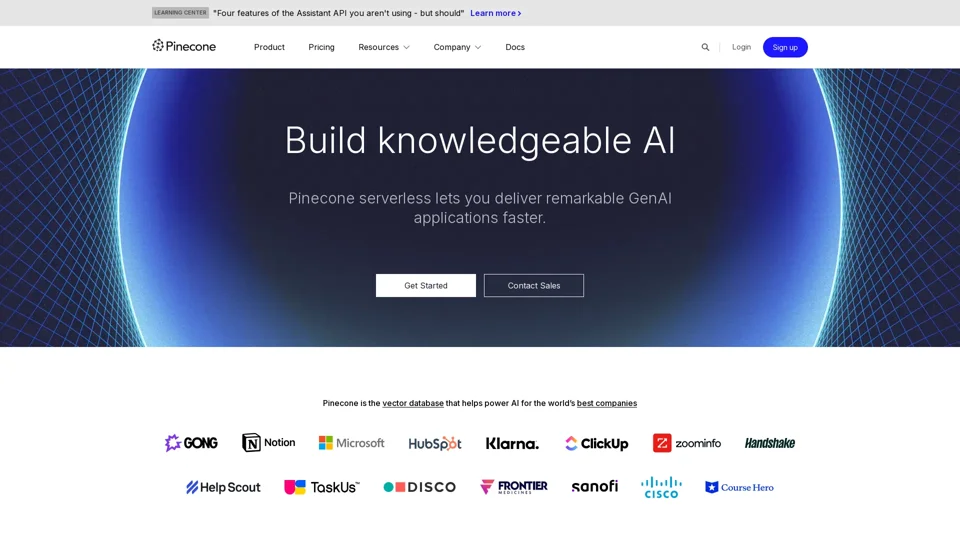
Task: Click the Gong company logo
Action: coord(191,443)
